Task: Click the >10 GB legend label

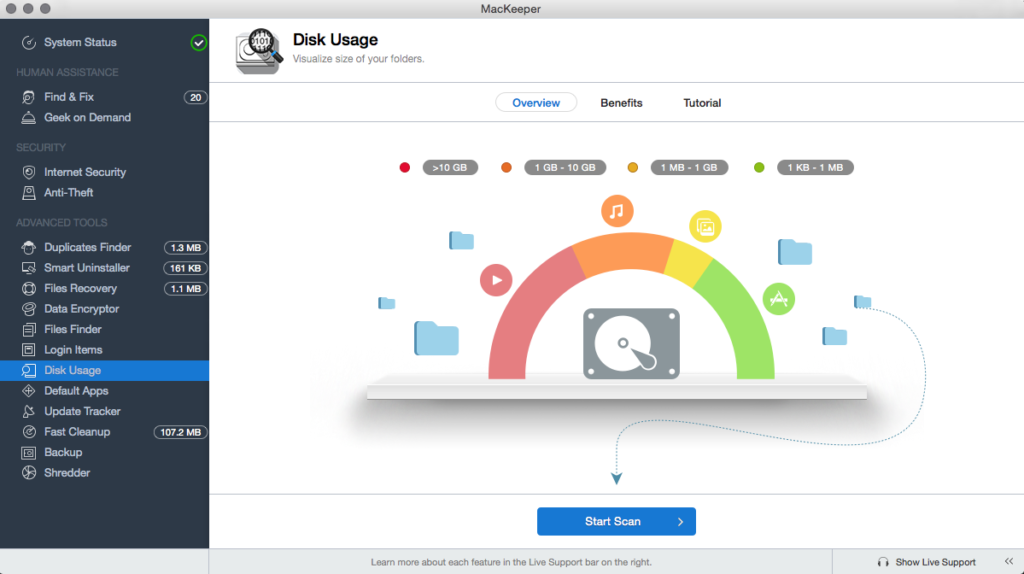Action: point(450,168)
